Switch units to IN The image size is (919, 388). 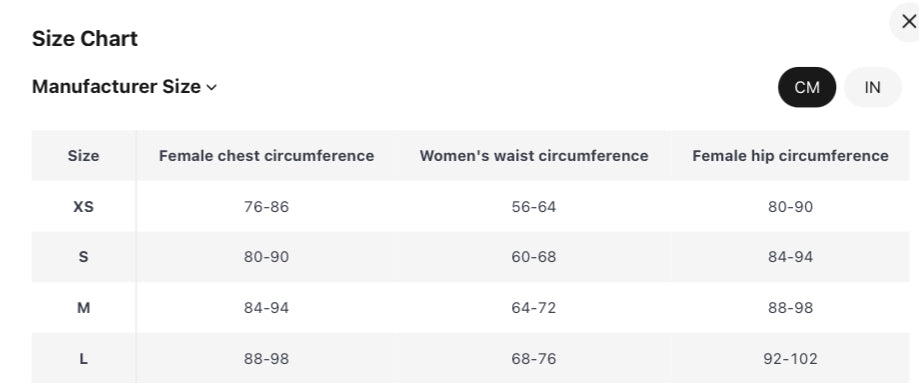872,87
